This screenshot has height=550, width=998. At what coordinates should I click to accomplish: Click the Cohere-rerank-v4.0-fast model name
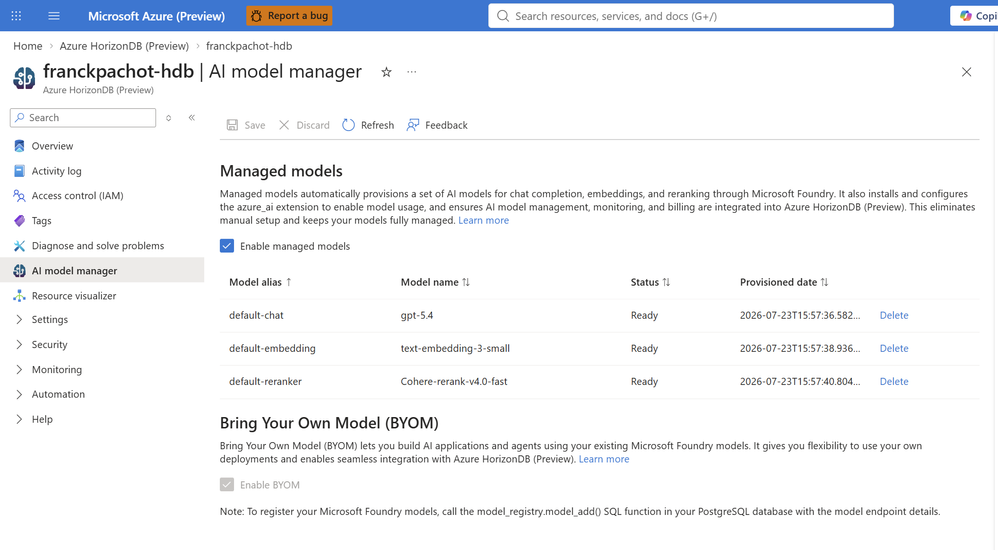(454, 381)
